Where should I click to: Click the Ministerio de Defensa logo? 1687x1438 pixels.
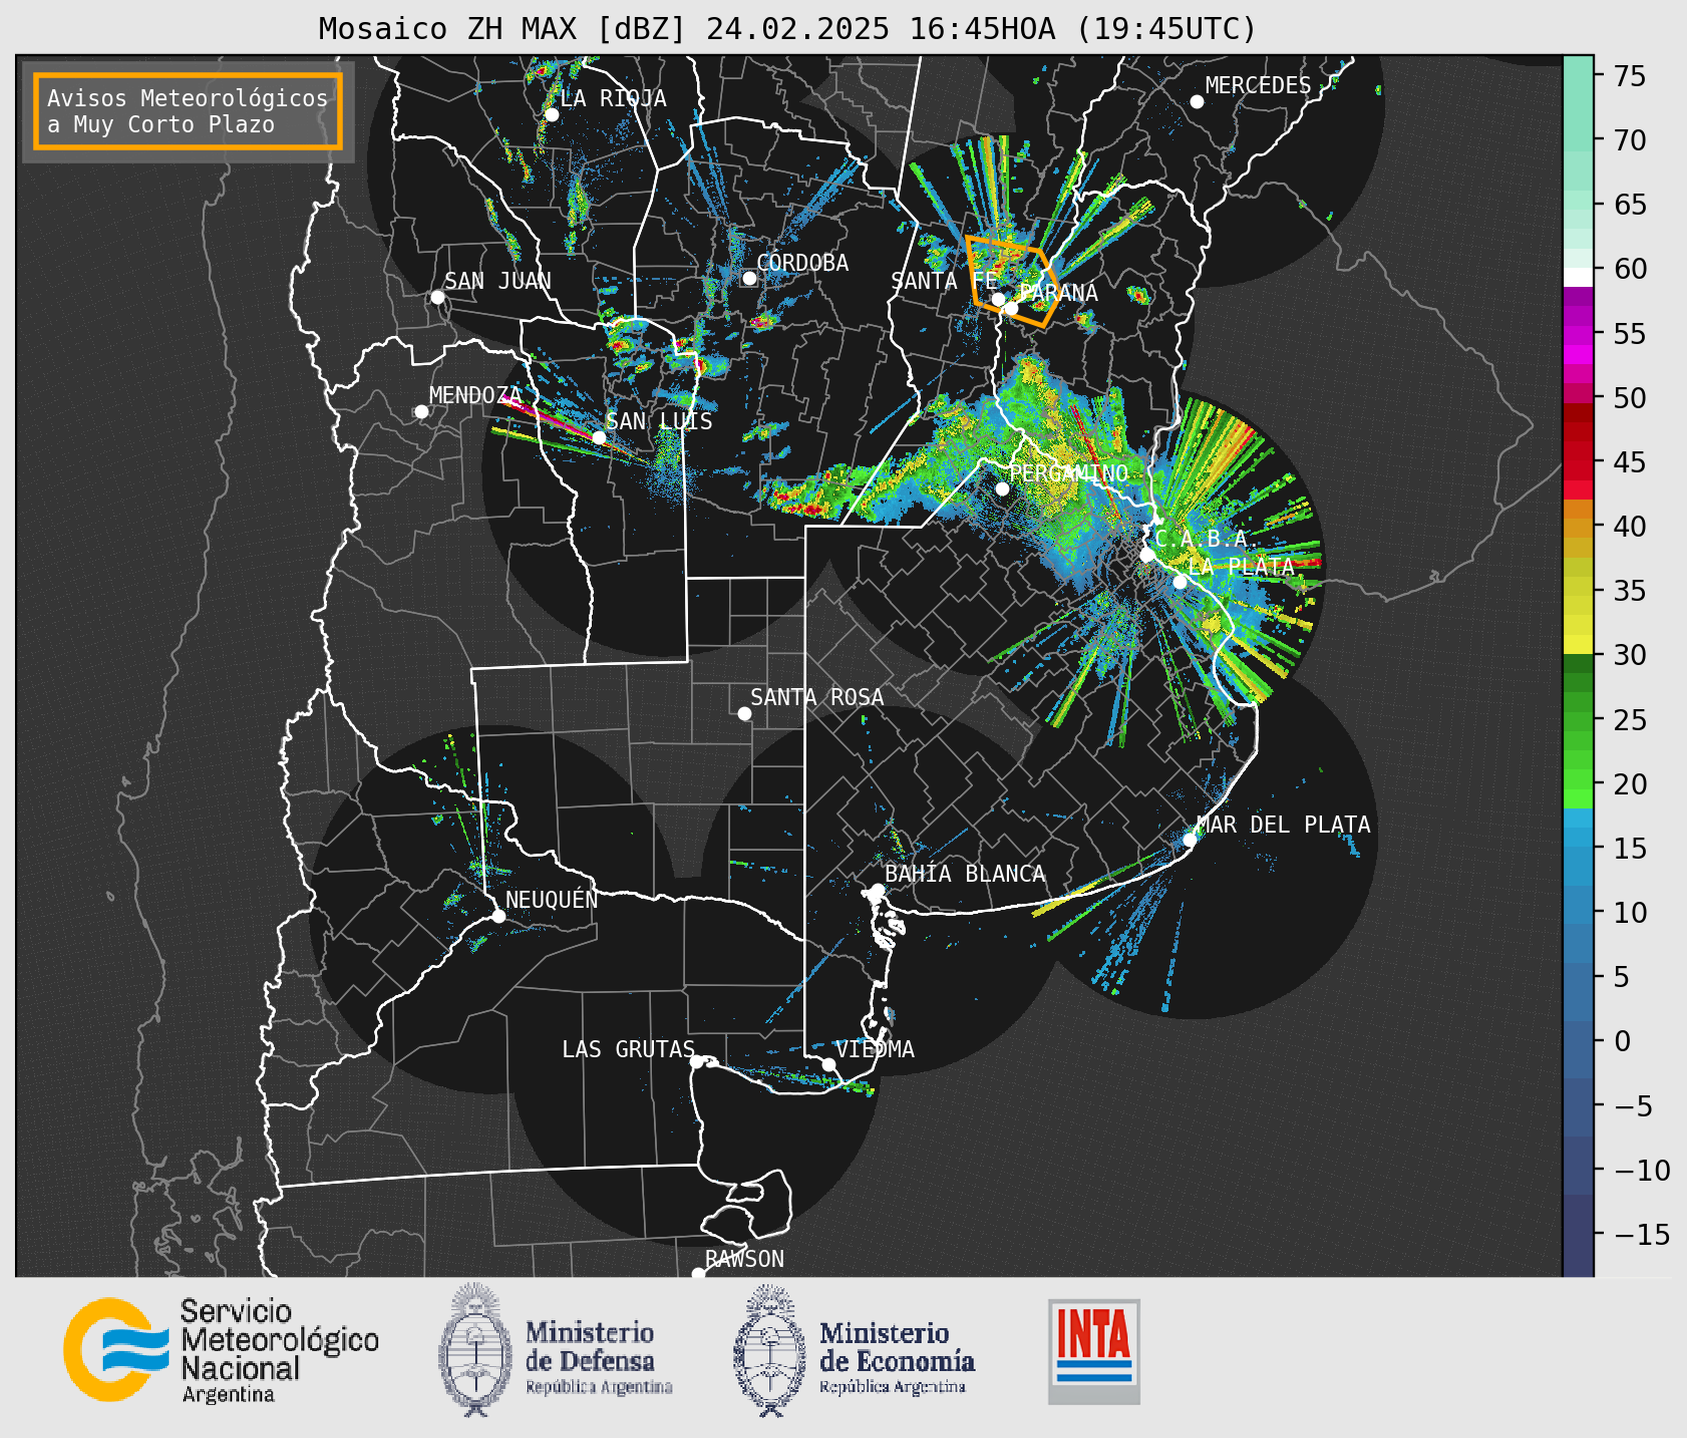(555, 1350)
